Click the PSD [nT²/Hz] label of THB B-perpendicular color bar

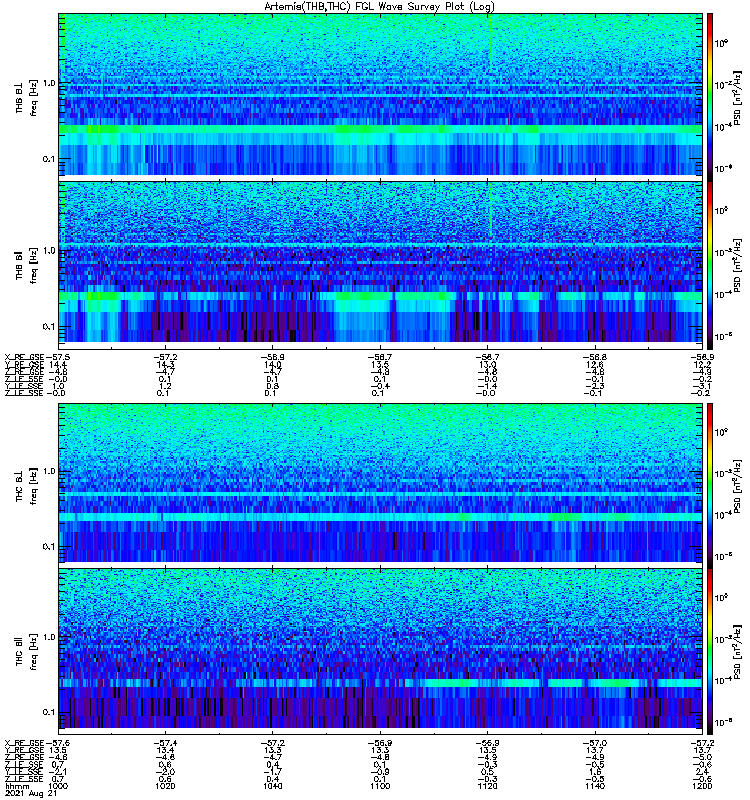coord(738,97)
